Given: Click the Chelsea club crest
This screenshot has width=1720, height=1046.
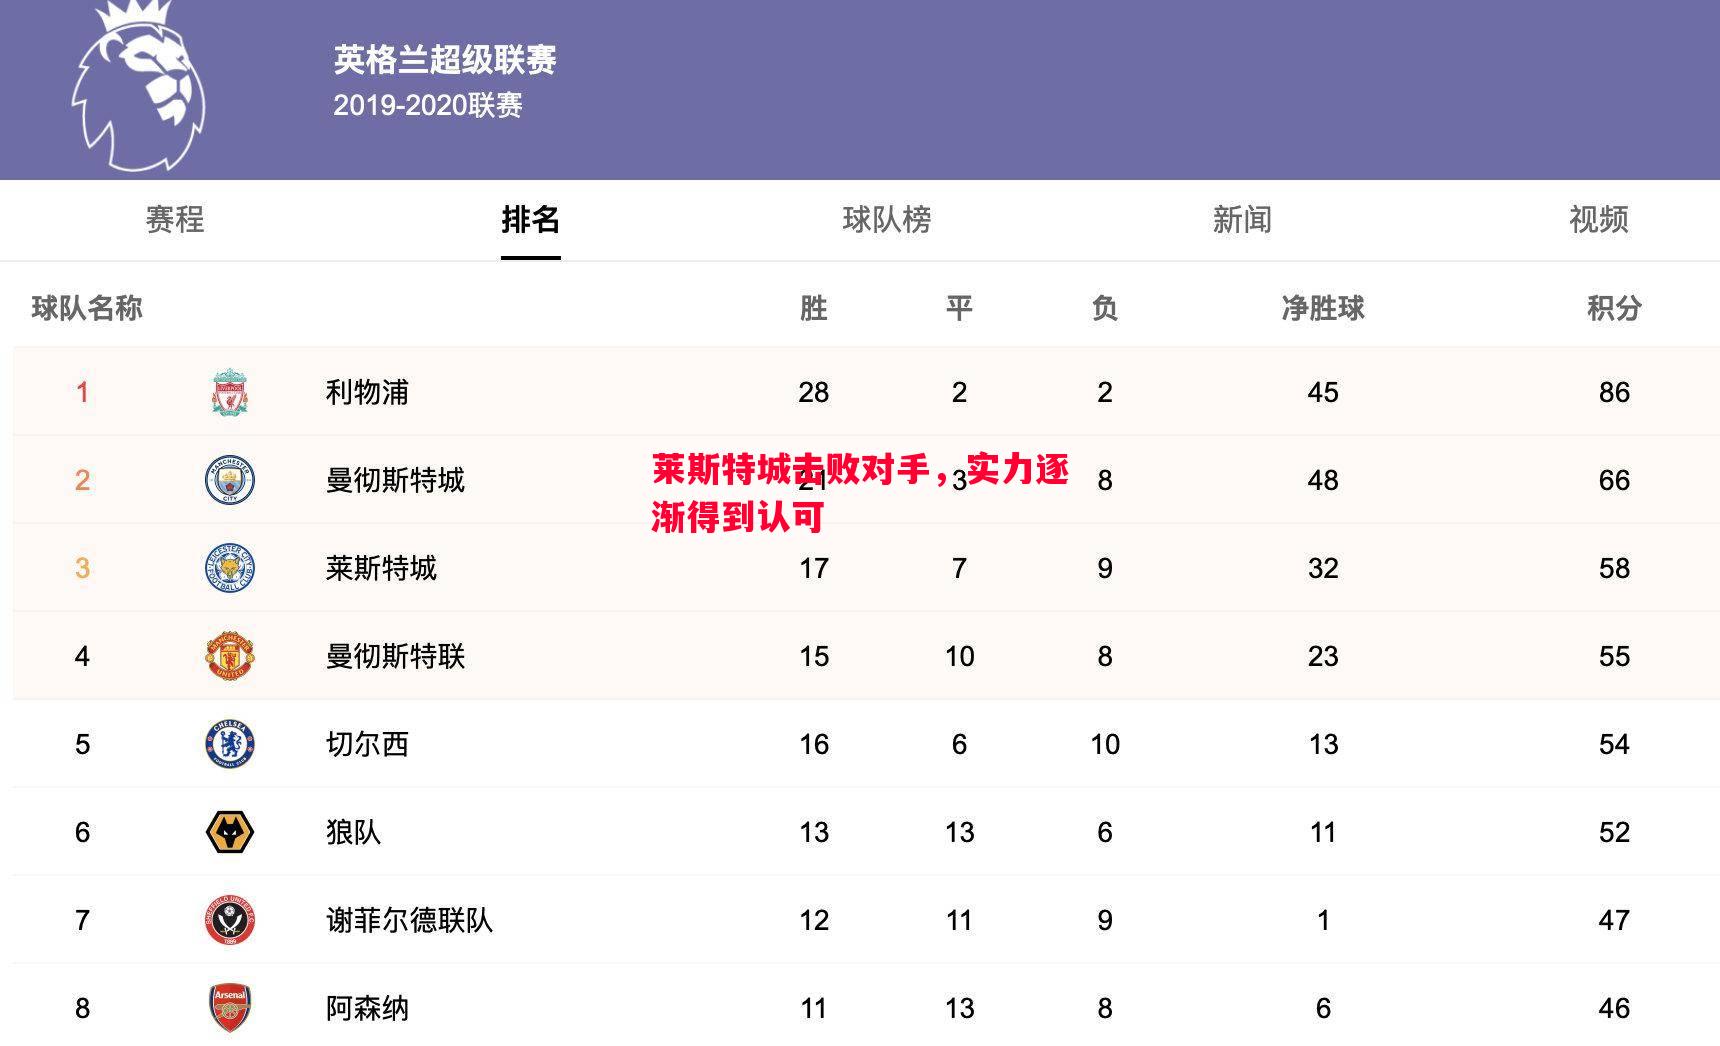Looking at the screenshot, I should (230, 744).
